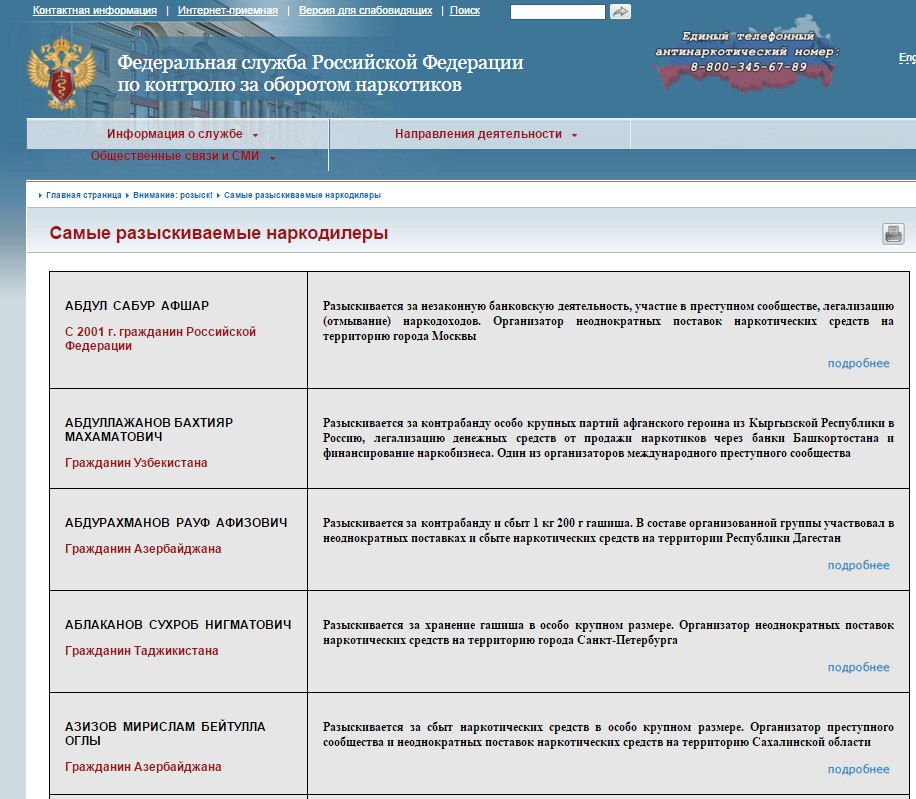Click the description mentioning Республики Дагестан
This screenshot has width=916, height=799.
click(608, 530)
